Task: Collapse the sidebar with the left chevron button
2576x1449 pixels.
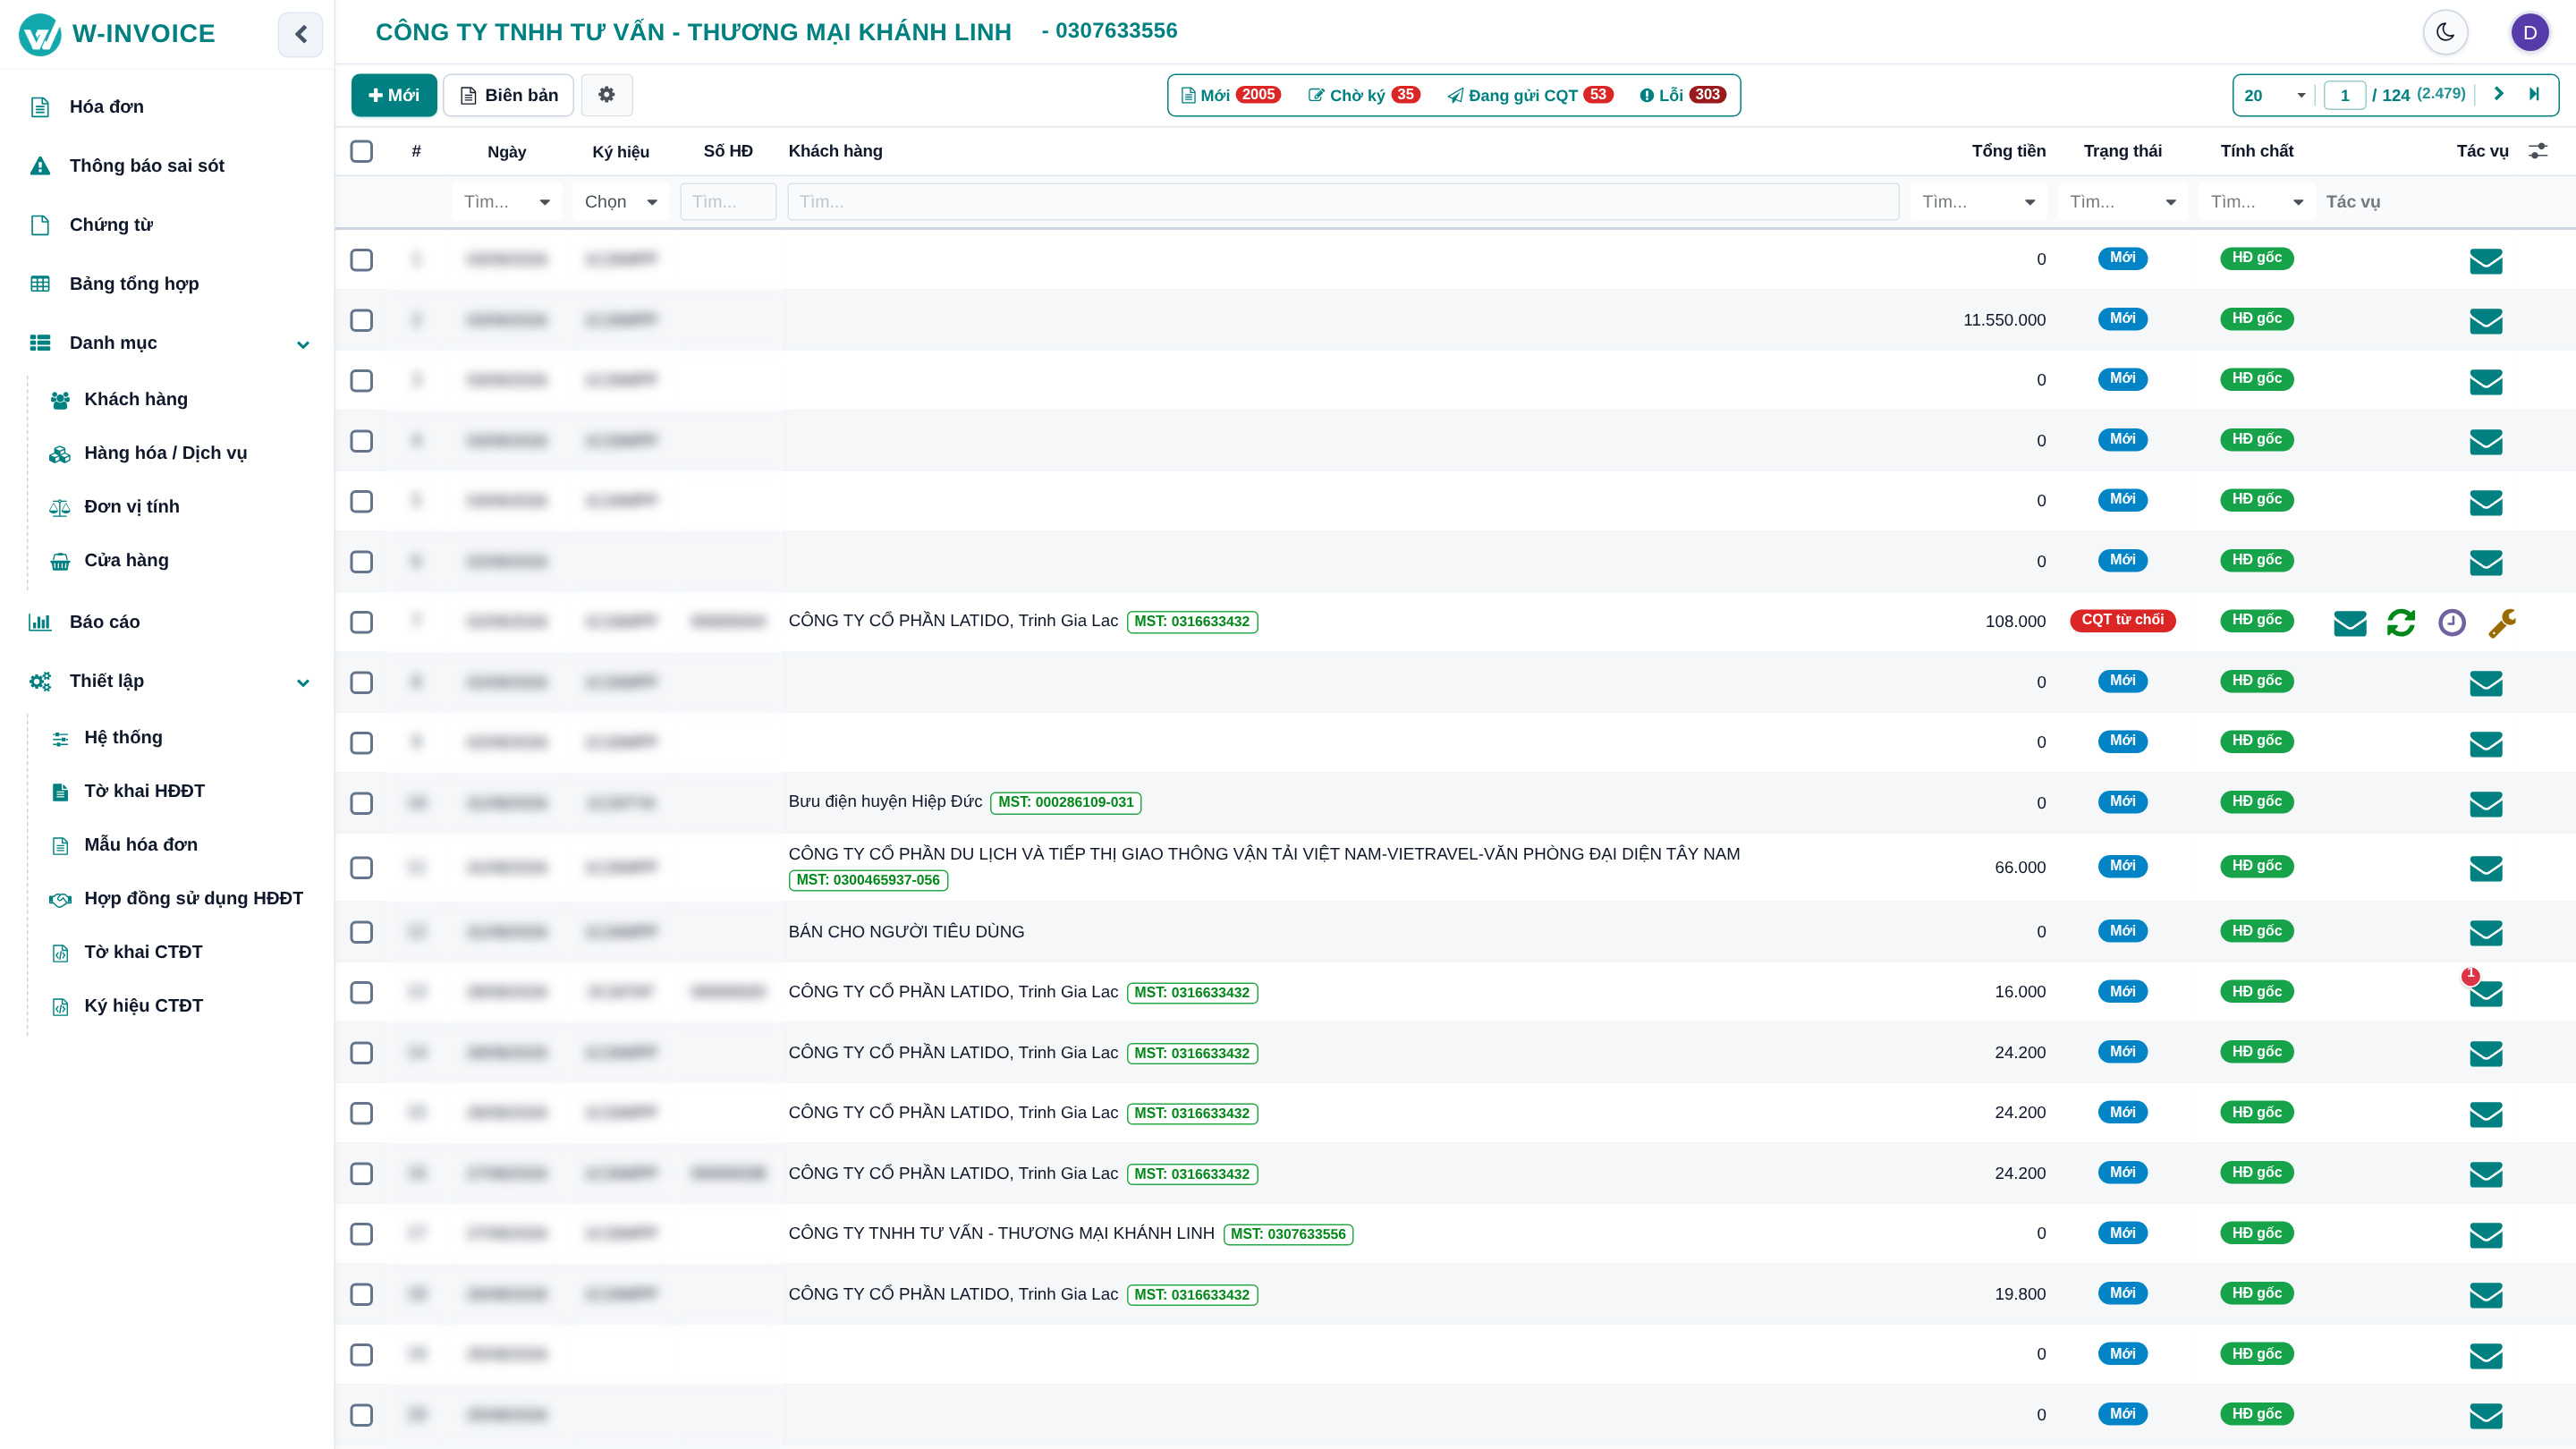Action: pyautogui.click(x=300, y=34)
